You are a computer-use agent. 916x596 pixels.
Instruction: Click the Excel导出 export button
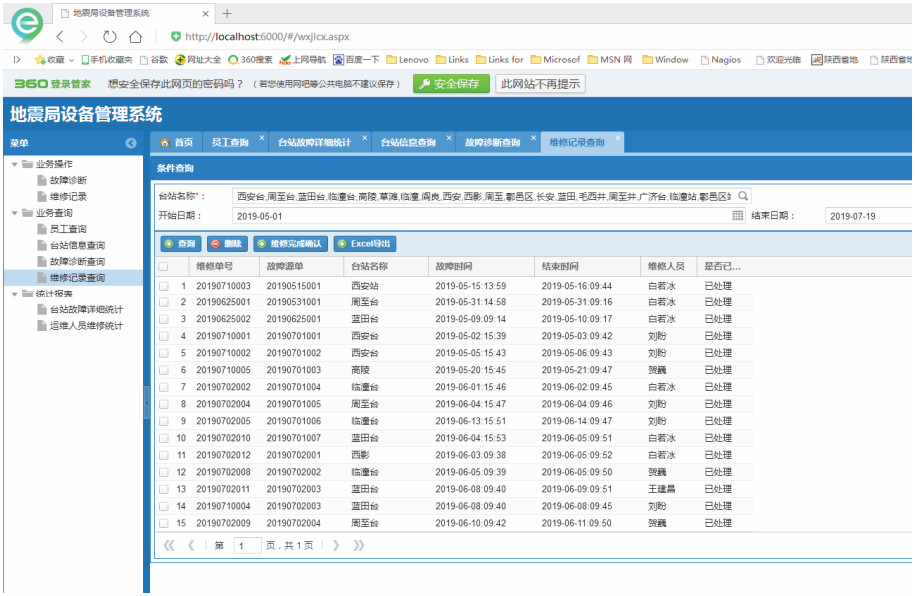pyautogui.click(x=365, y=244)
